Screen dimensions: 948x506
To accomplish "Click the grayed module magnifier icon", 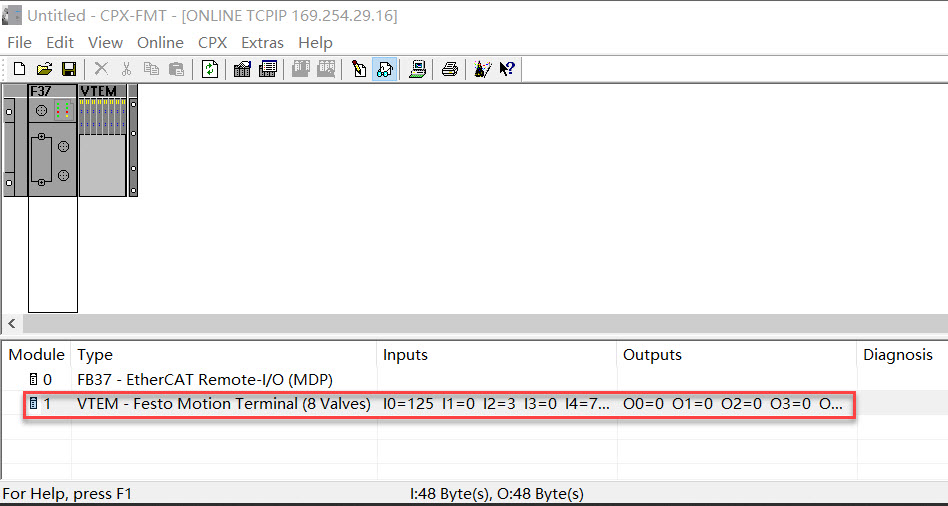I will click(326, 69).
